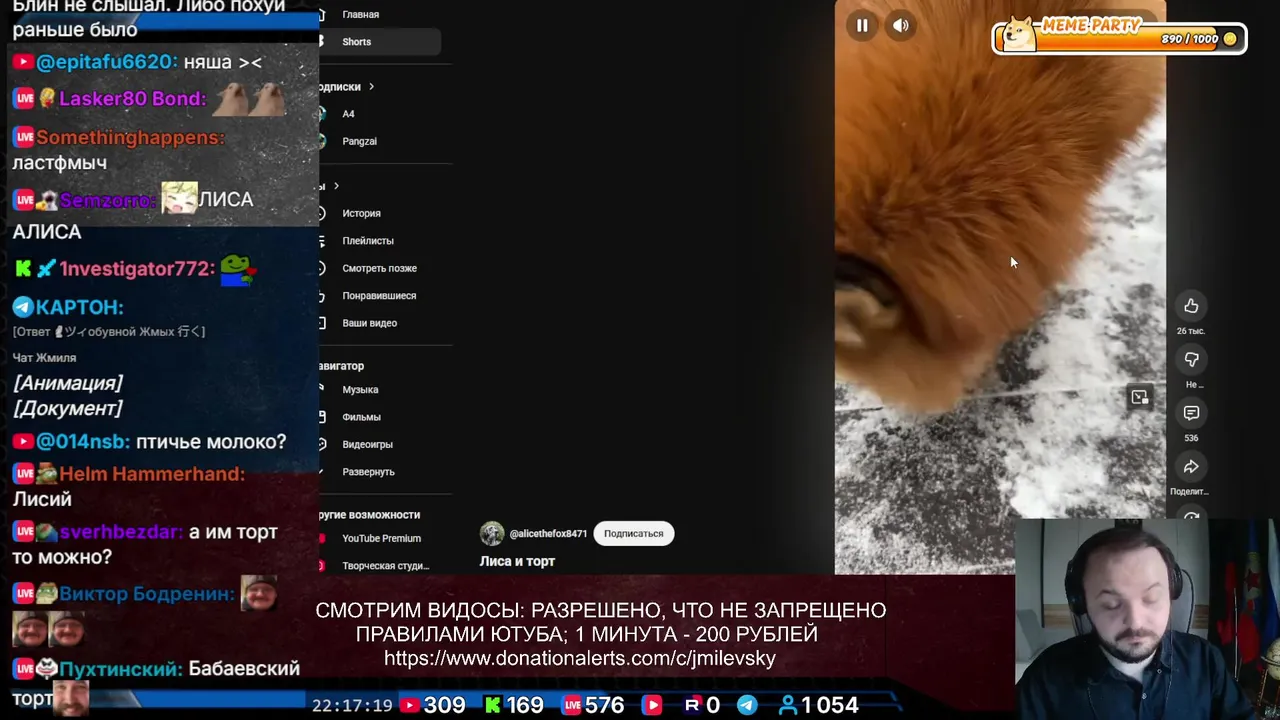The height and width of the screenshot is (720, 1280).
Task: Open Фильмы in Навигатор section
Action: 361,417
